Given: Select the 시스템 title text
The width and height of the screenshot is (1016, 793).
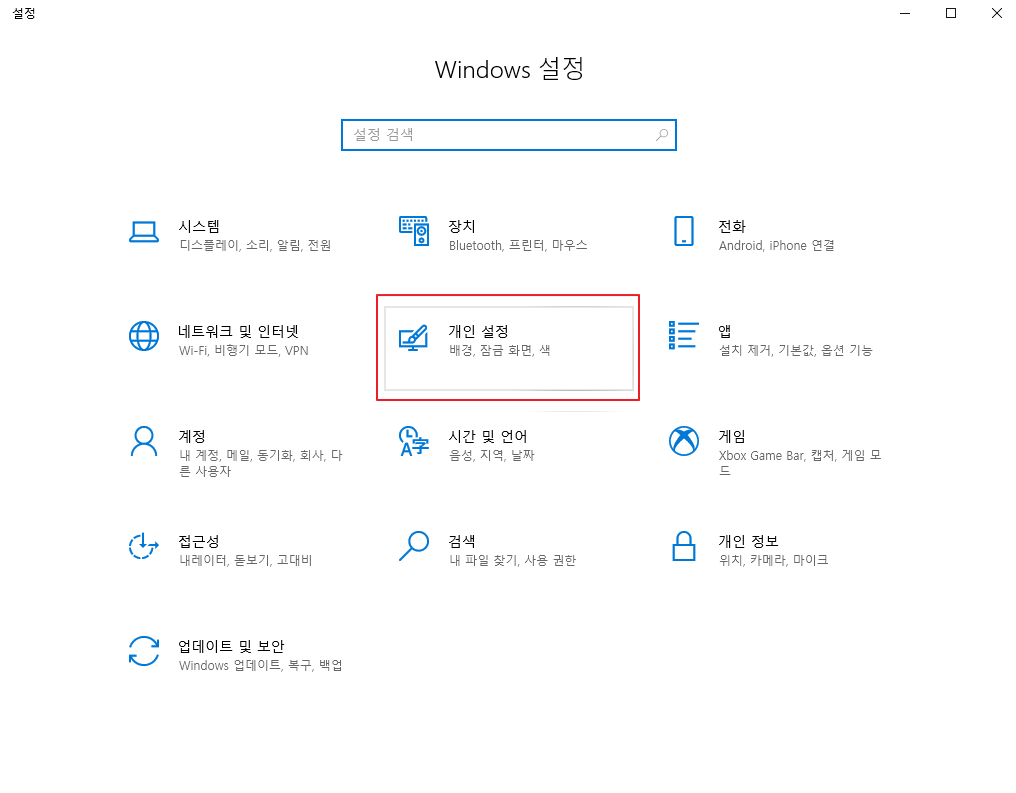Looking at the screenshot, I should point(199,226).
